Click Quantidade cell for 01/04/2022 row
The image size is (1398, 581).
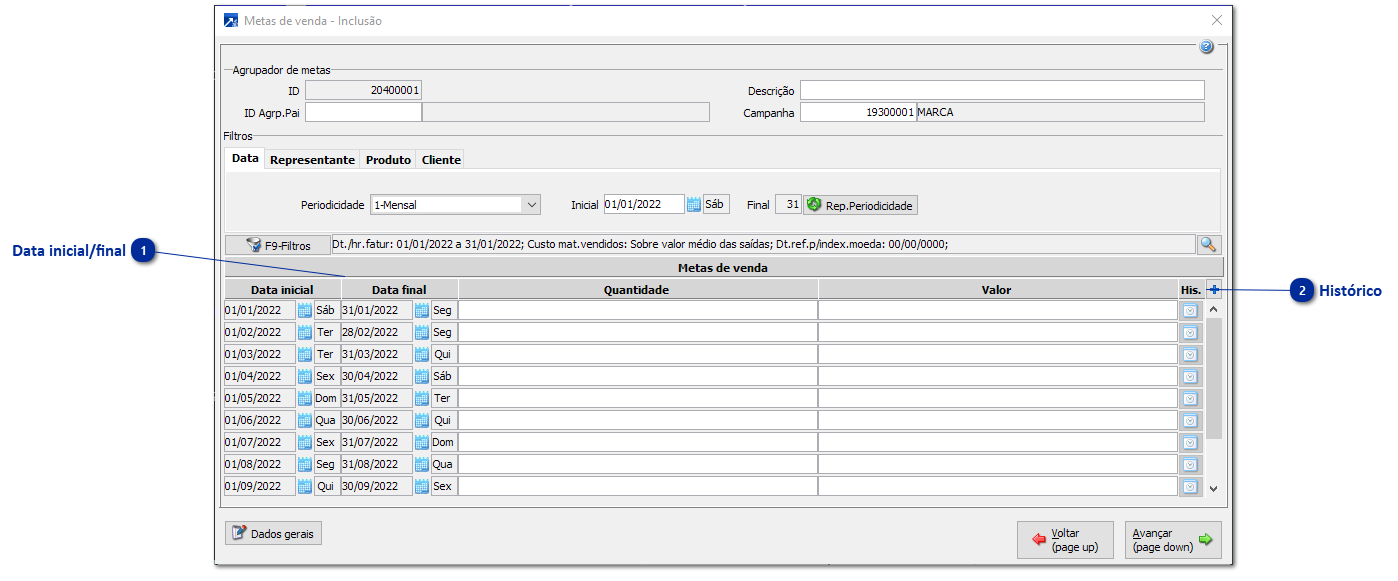click(638, 376)
